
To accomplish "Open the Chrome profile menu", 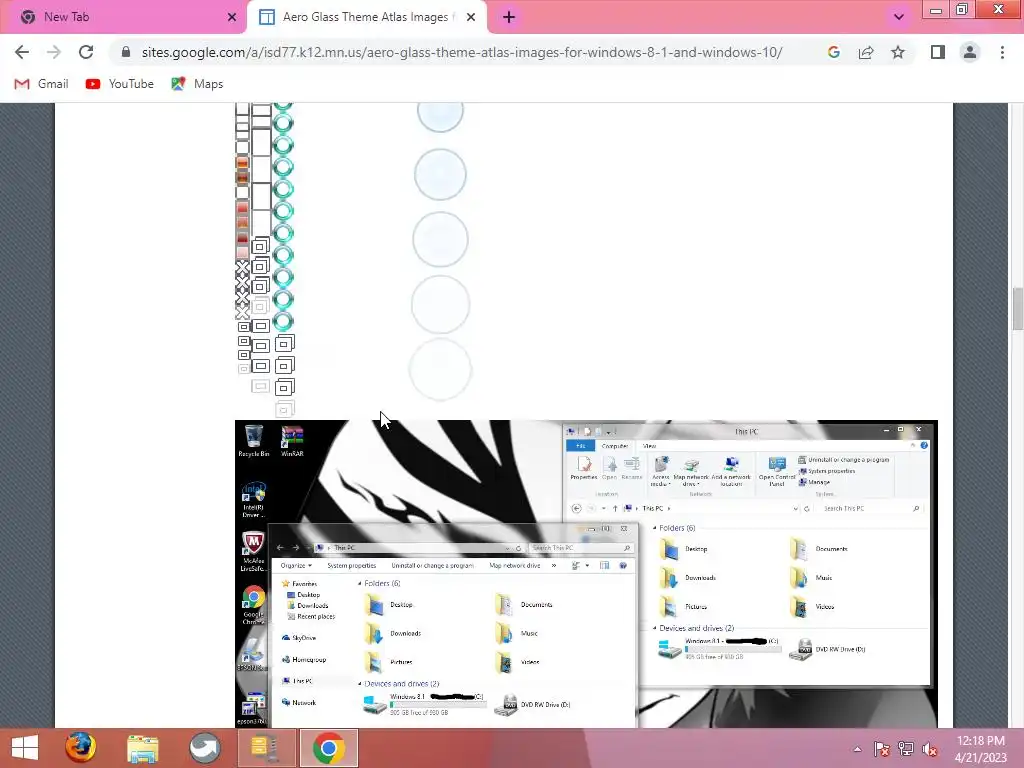I will pyautogui.click(x=970, y=52).
